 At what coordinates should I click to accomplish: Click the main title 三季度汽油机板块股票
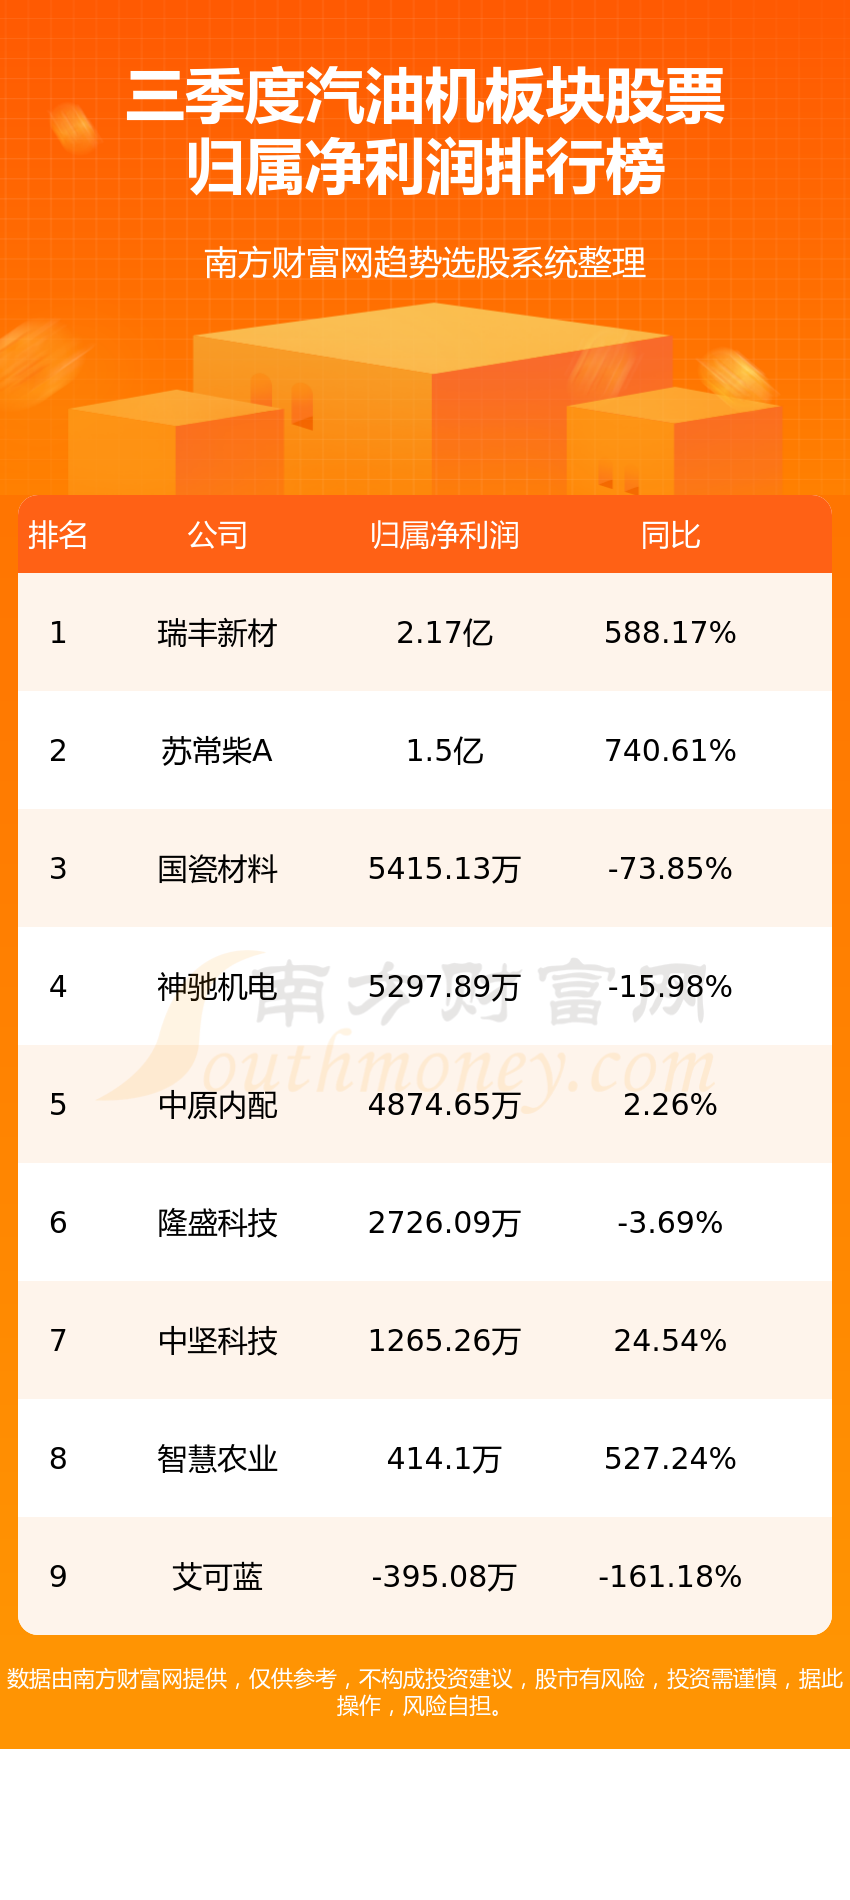tap(425, 97)
